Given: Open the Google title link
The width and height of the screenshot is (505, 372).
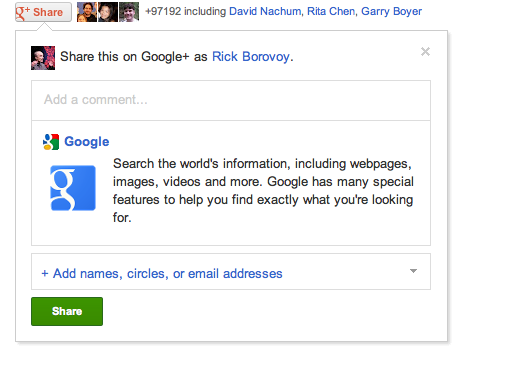Looking at the screenshot, I should [87, 142].
